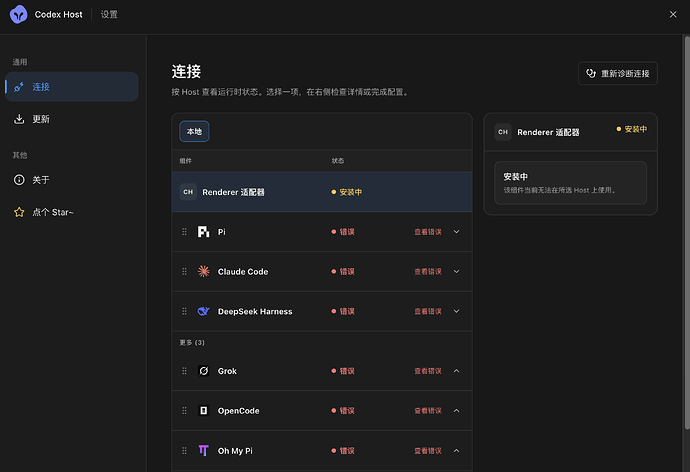Click the DeepSeek Harness whale icon
This screenshot has height=472, width=690.
coord(203,311)
